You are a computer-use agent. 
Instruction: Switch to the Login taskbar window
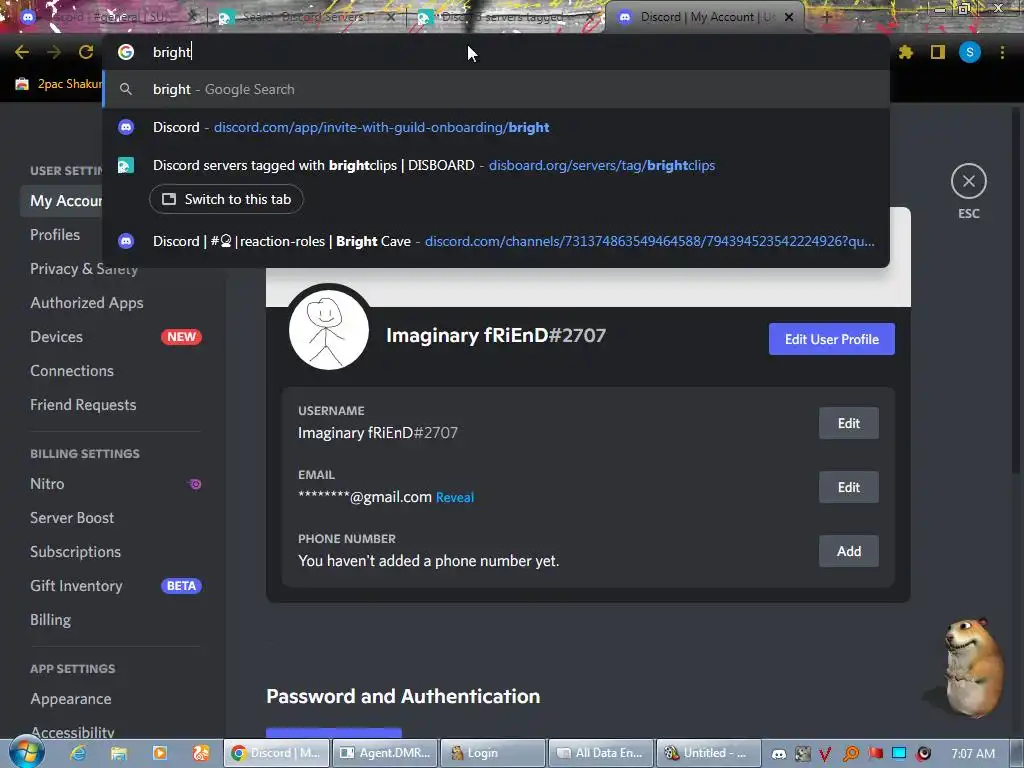(x=493, y=753)
